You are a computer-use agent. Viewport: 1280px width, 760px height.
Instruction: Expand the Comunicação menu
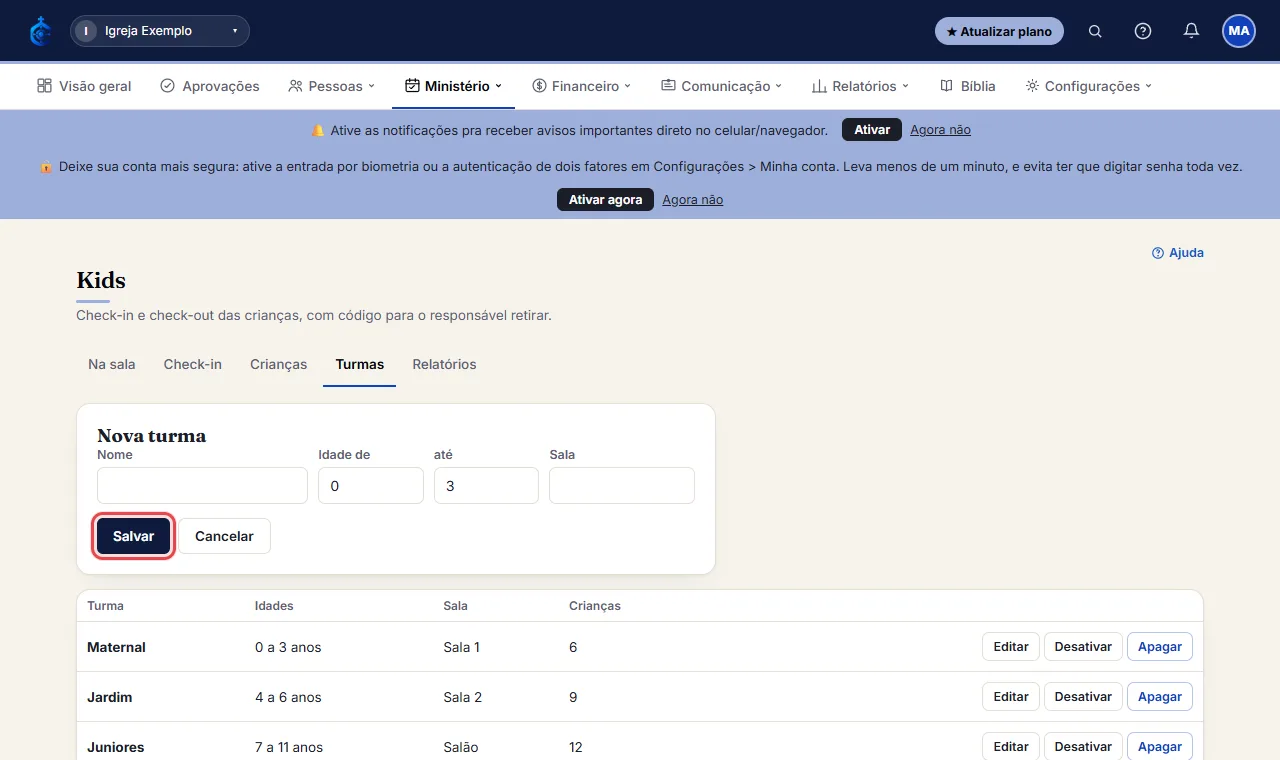click(721, 86)
